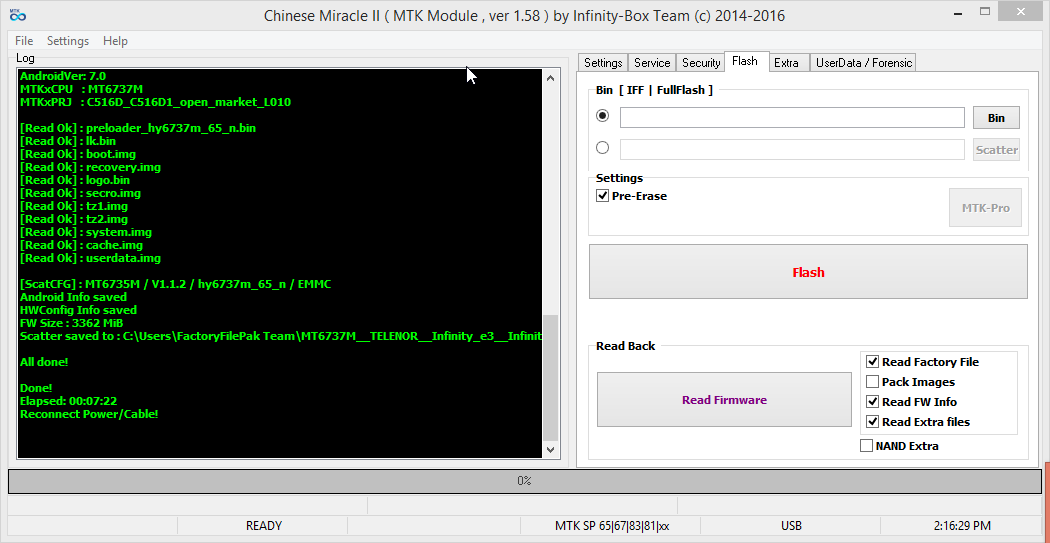Click the USB status bar entry
The width and height of the screenshot is (1050, 543).
click(x=791, y=526)
